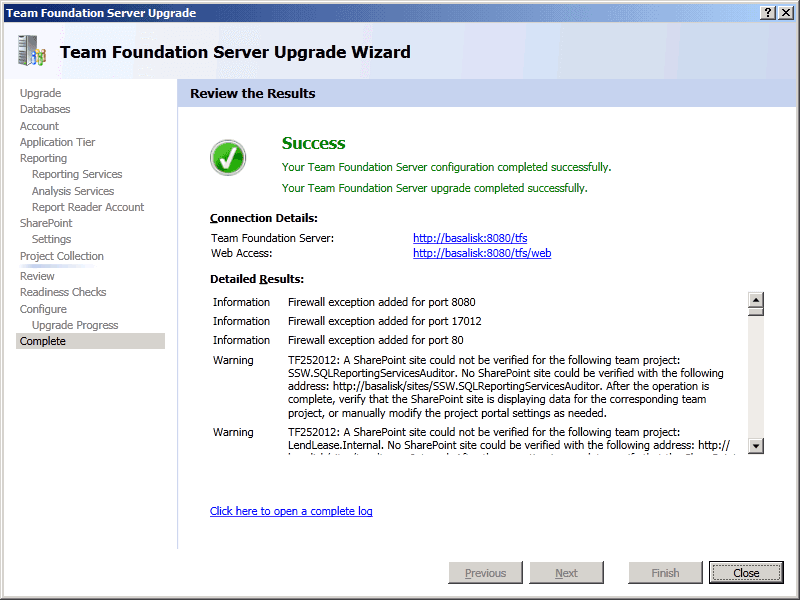Select Analysis Services in sidebar
The height and width of the screenshot is (600, 800).
(x=73, y=191)
